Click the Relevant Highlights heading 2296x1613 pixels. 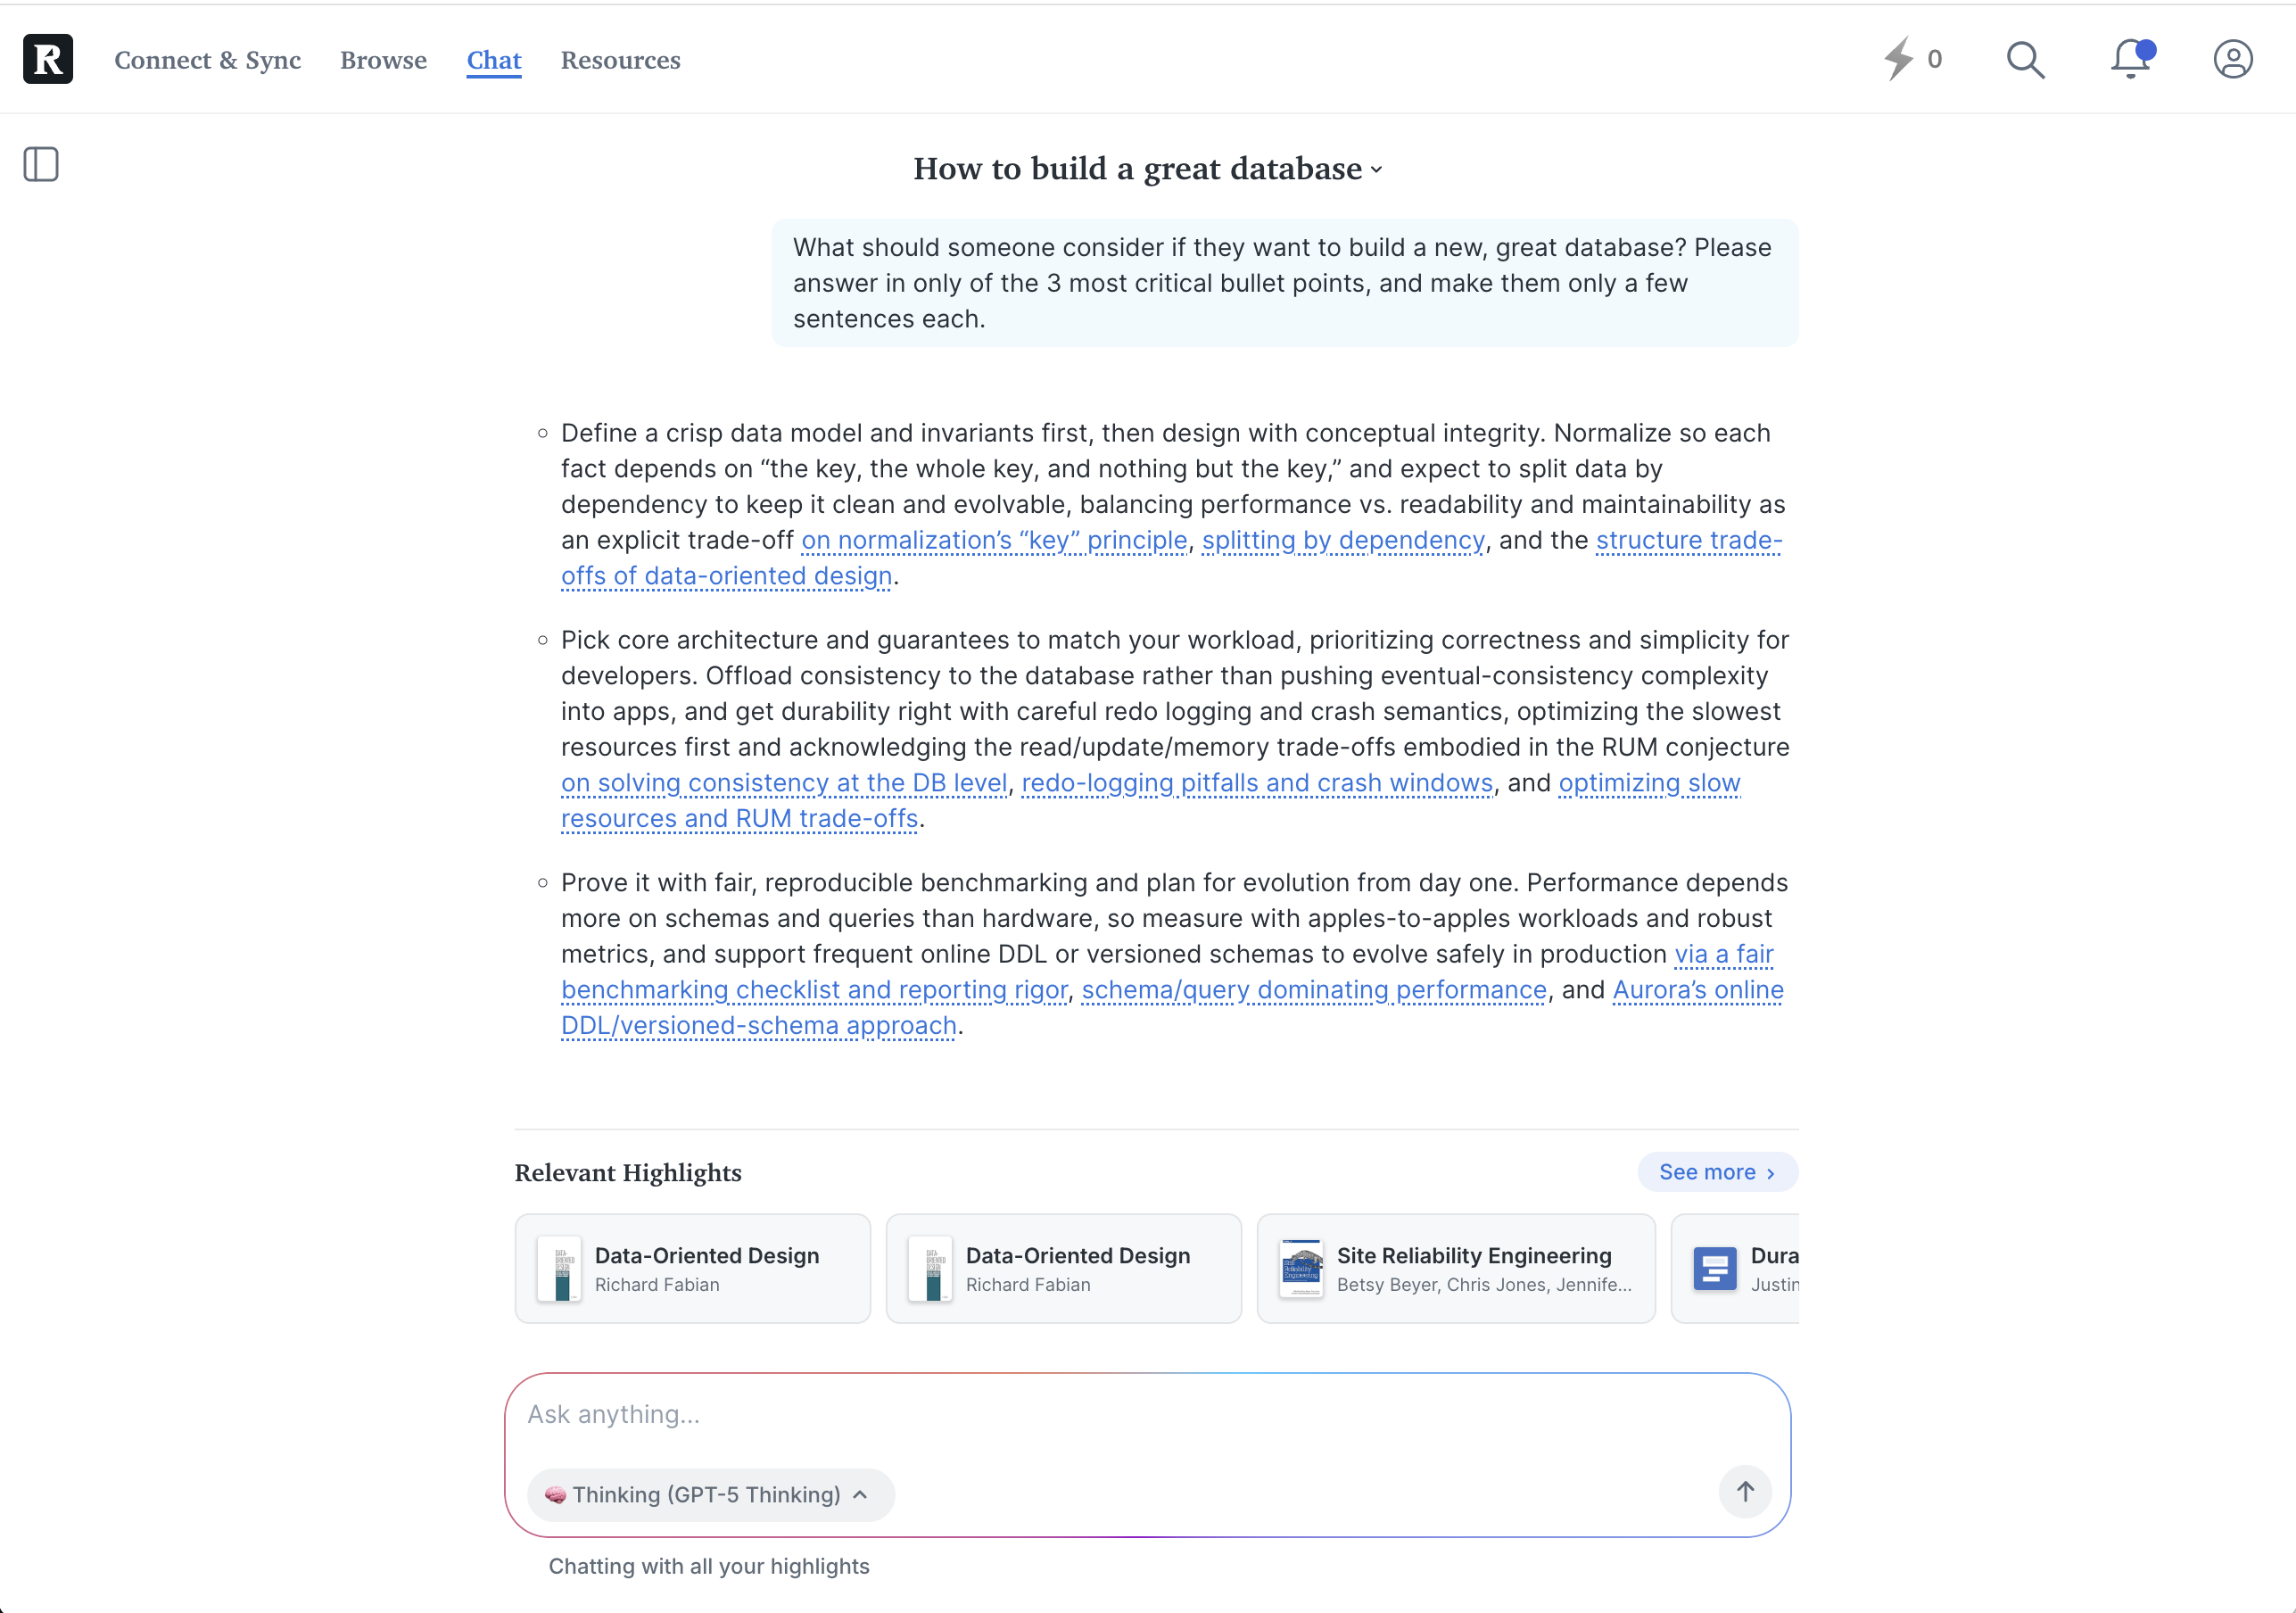click(x=628, y=1173)
